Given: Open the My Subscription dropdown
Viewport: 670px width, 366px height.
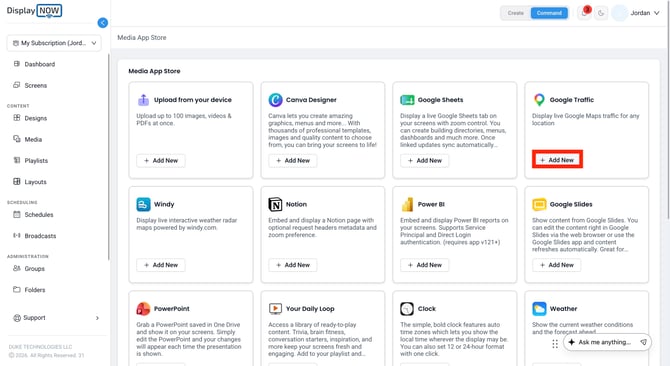Looking at the screenshot, I should (54, 43).
